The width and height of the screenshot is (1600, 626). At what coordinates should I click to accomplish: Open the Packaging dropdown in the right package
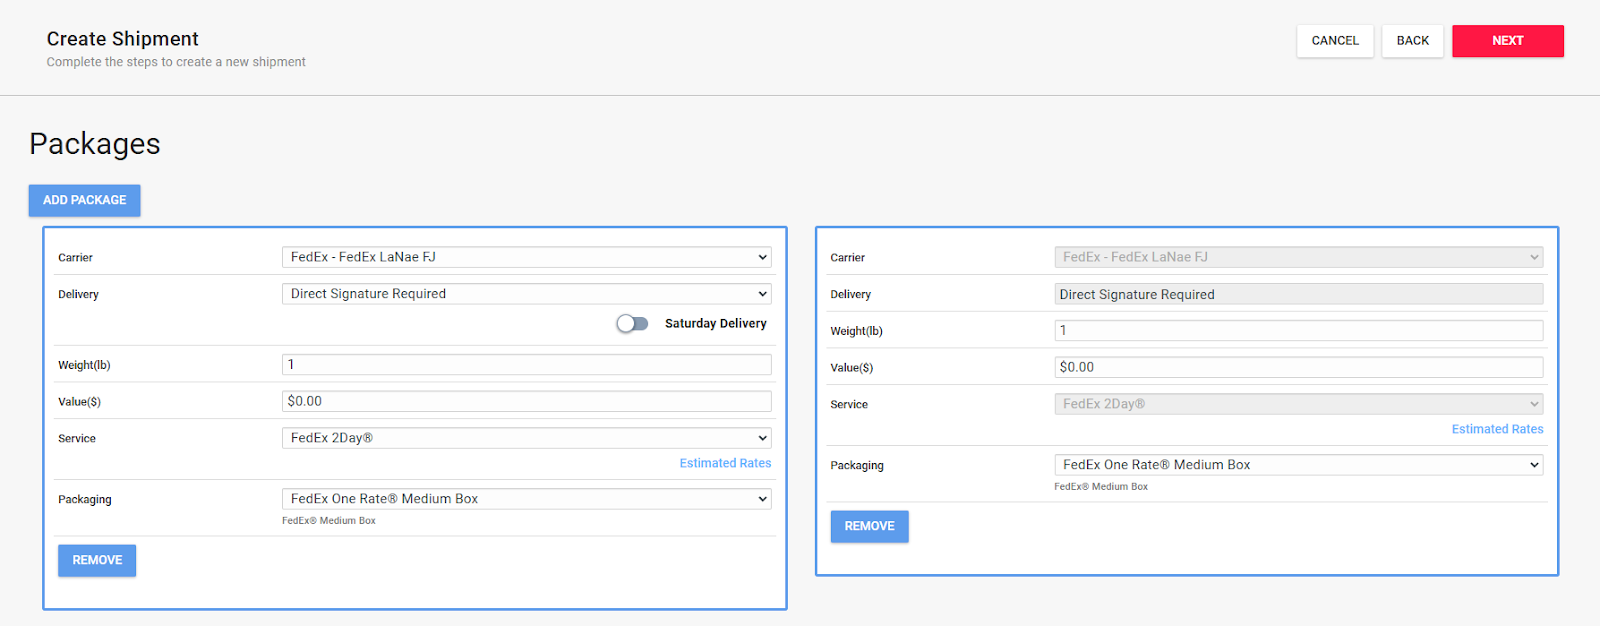tap(1298, 465)
